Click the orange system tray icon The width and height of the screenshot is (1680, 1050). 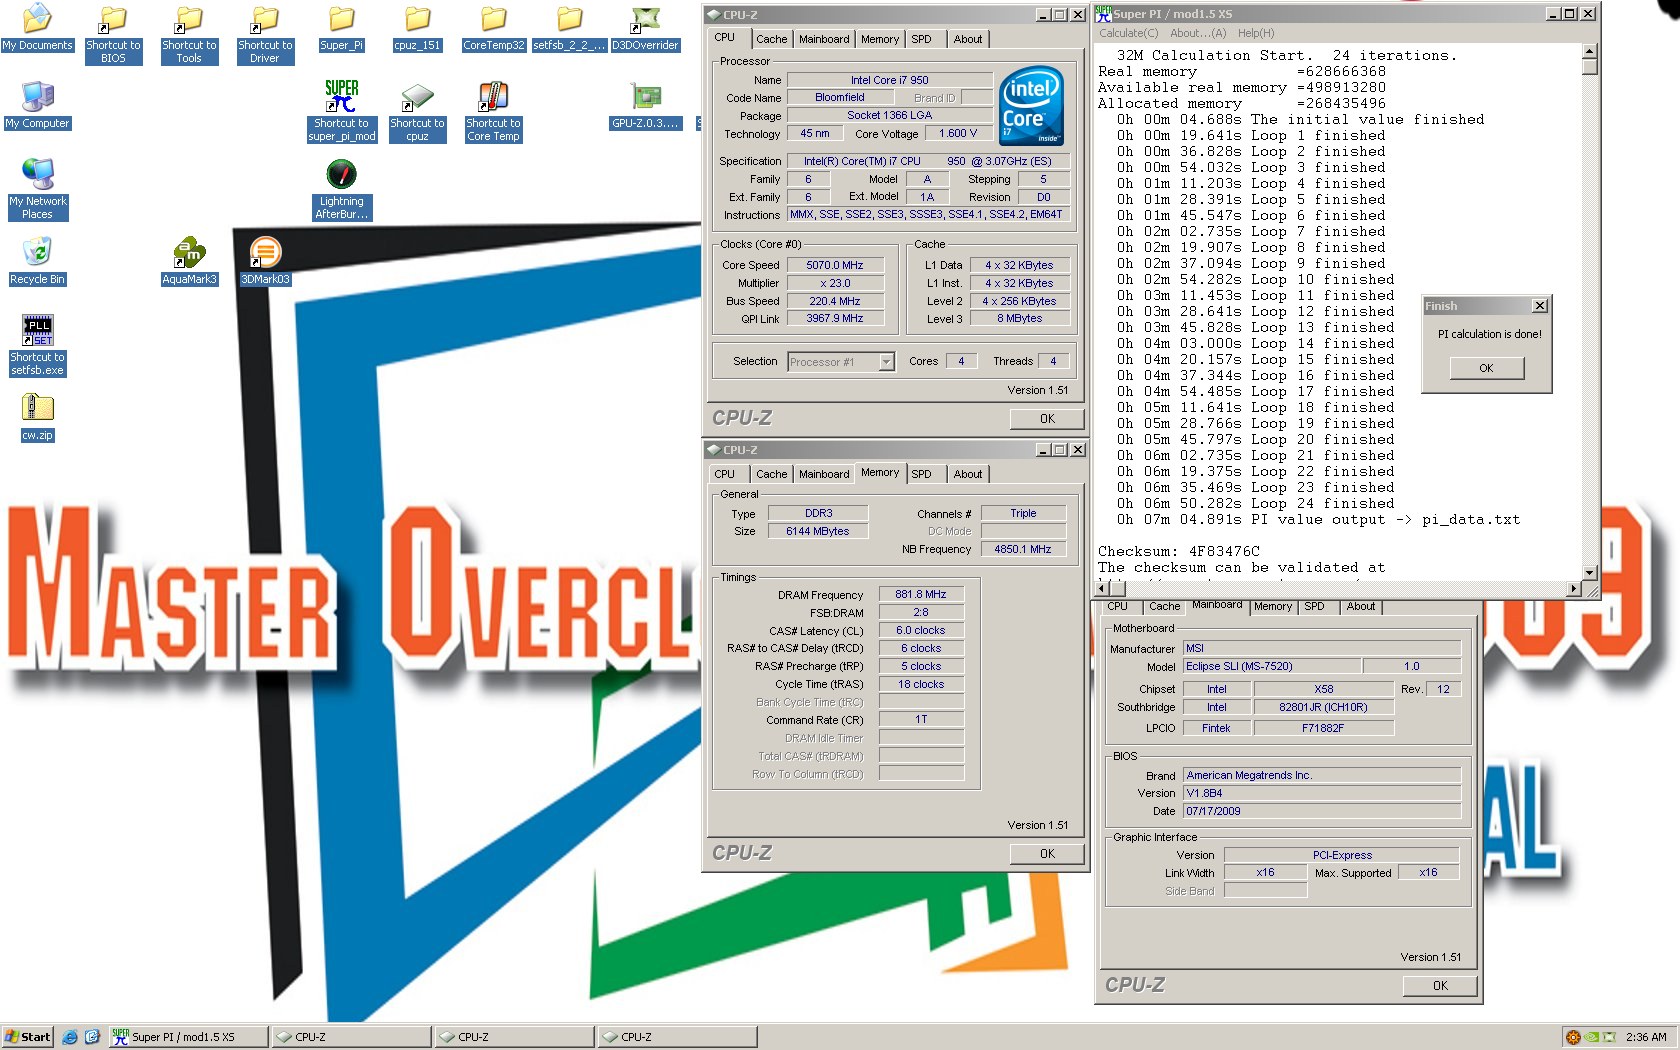pos(1573,1037)
